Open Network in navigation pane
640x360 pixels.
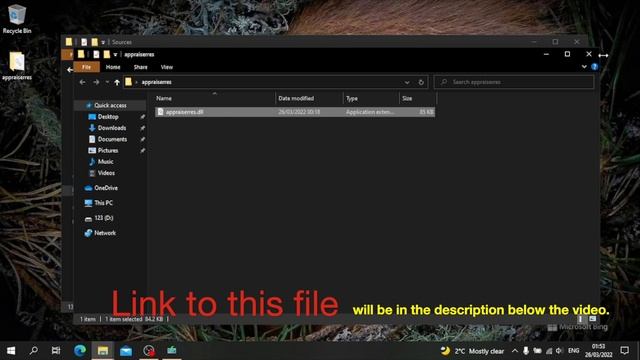(x=105, y=233)
